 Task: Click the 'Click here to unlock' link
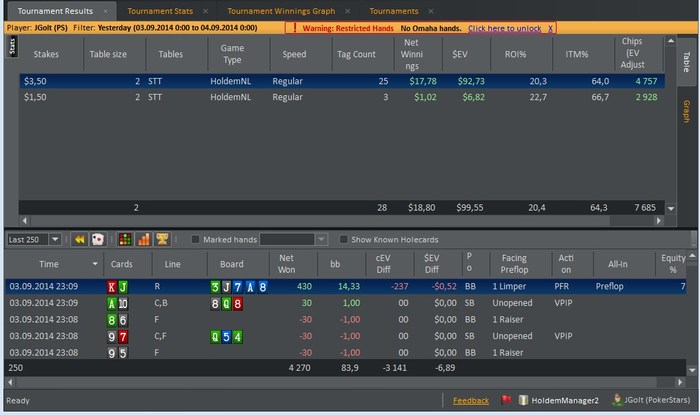click(x=504, y=28)
